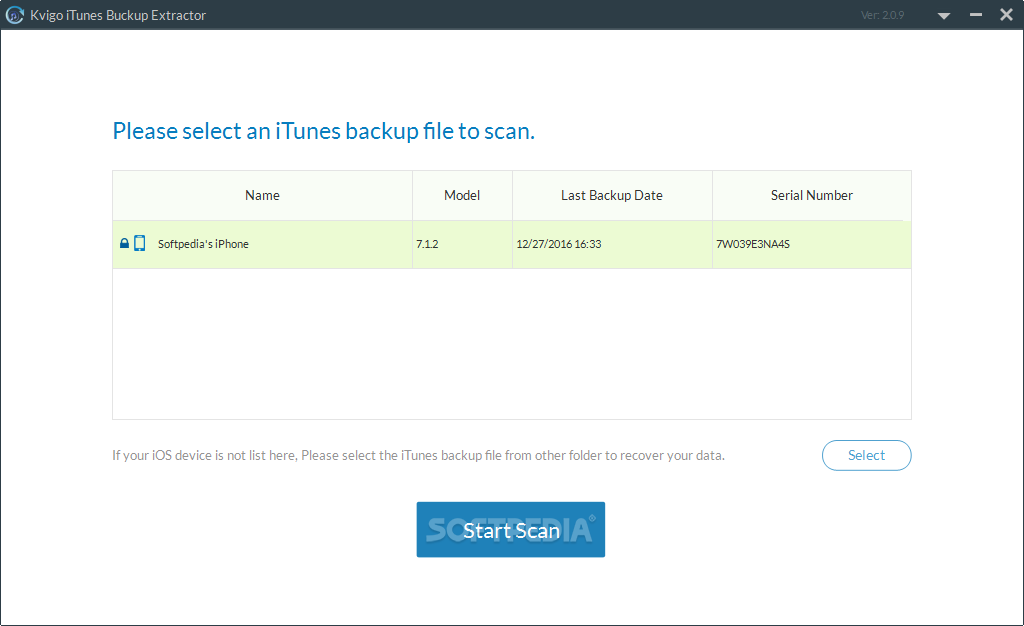Click the lock icon on Softpedia's iPhone row
The image size is (1024, 626).
click(x=124, y=243)
